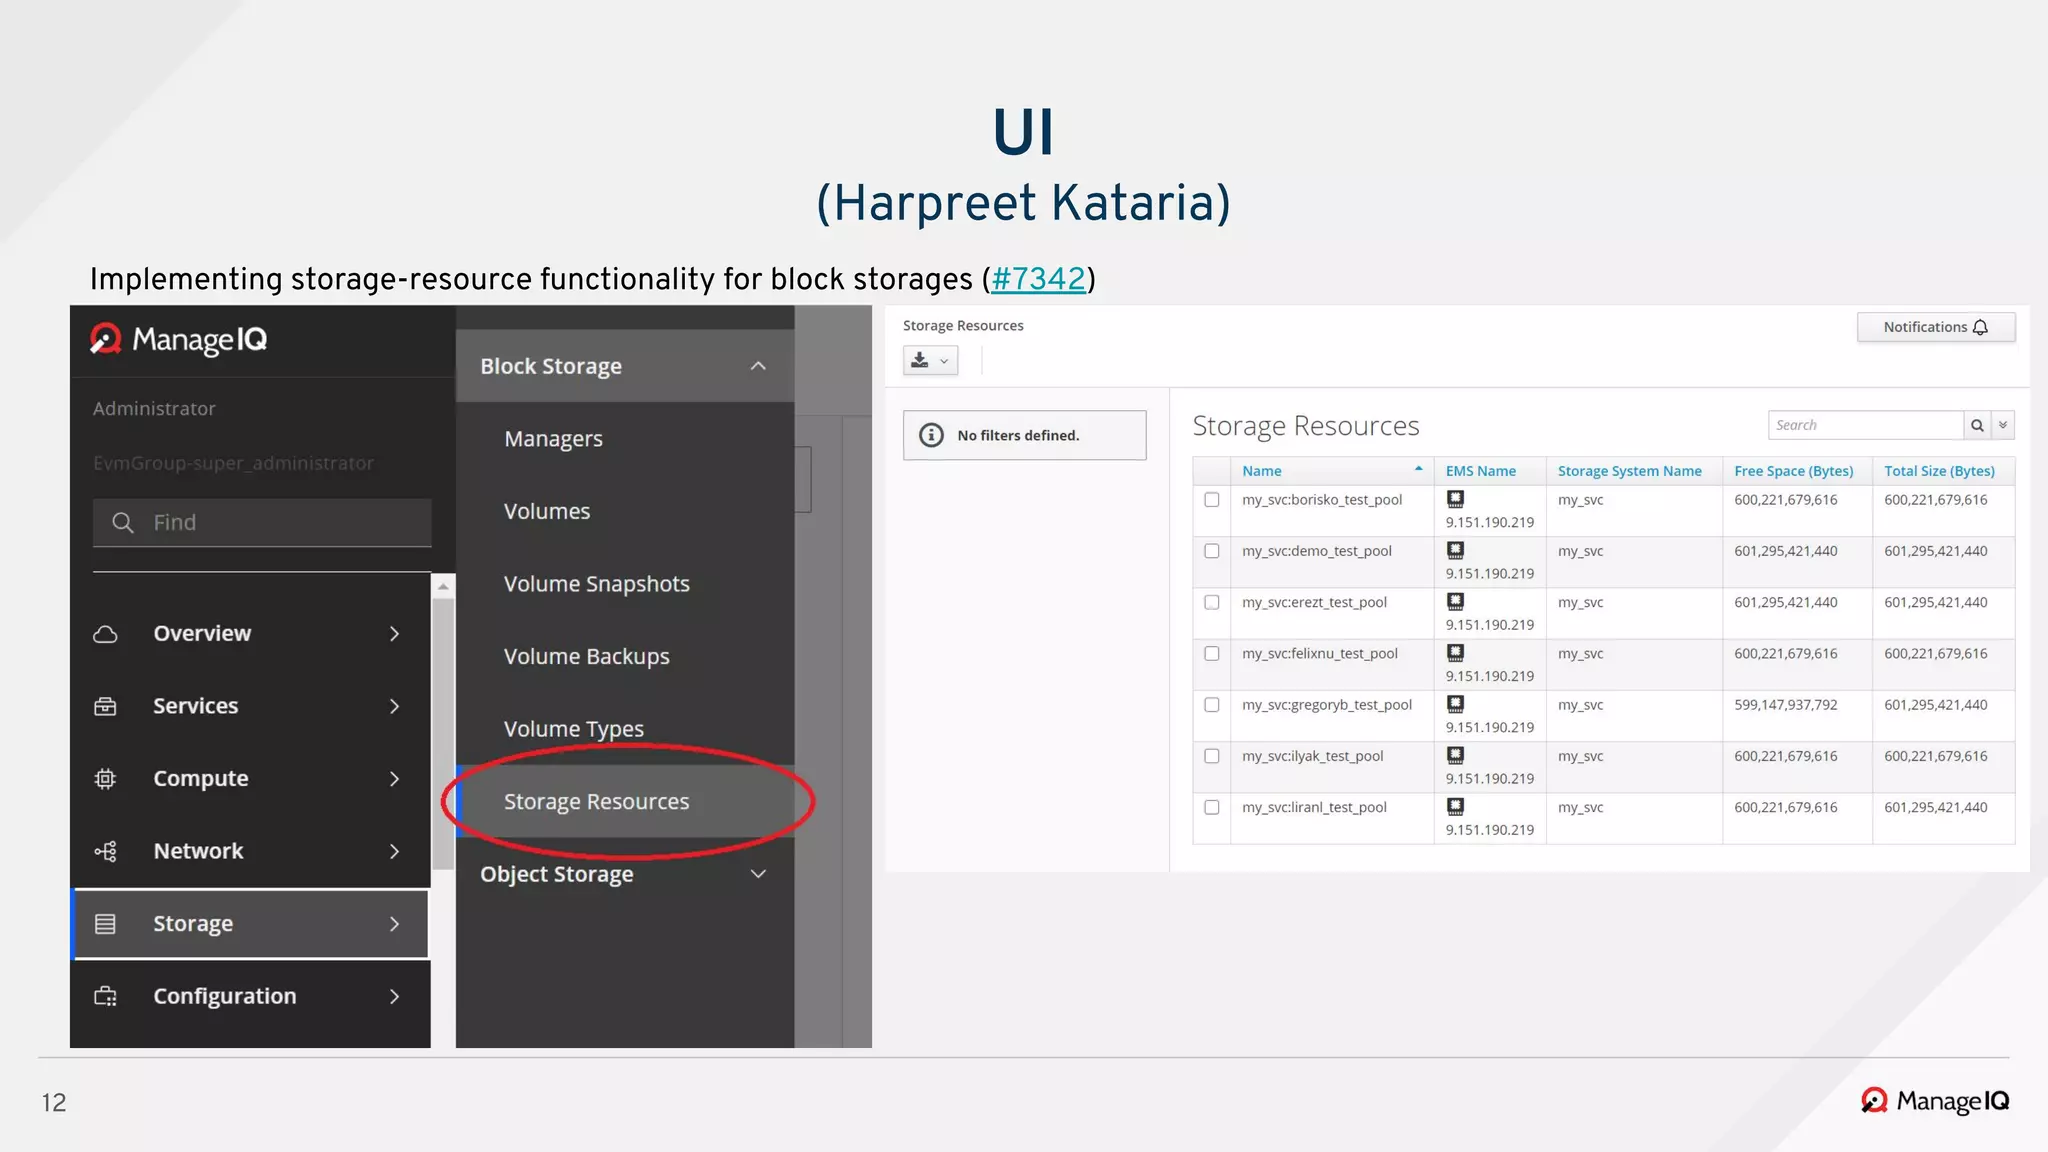Expand the Configuration menu arrow

[394, 996]
